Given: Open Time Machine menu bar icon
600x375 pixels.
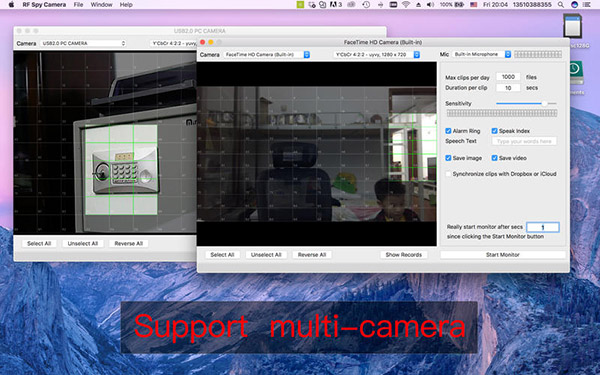Looking at the screenshot, I should (x=366, y=5).
